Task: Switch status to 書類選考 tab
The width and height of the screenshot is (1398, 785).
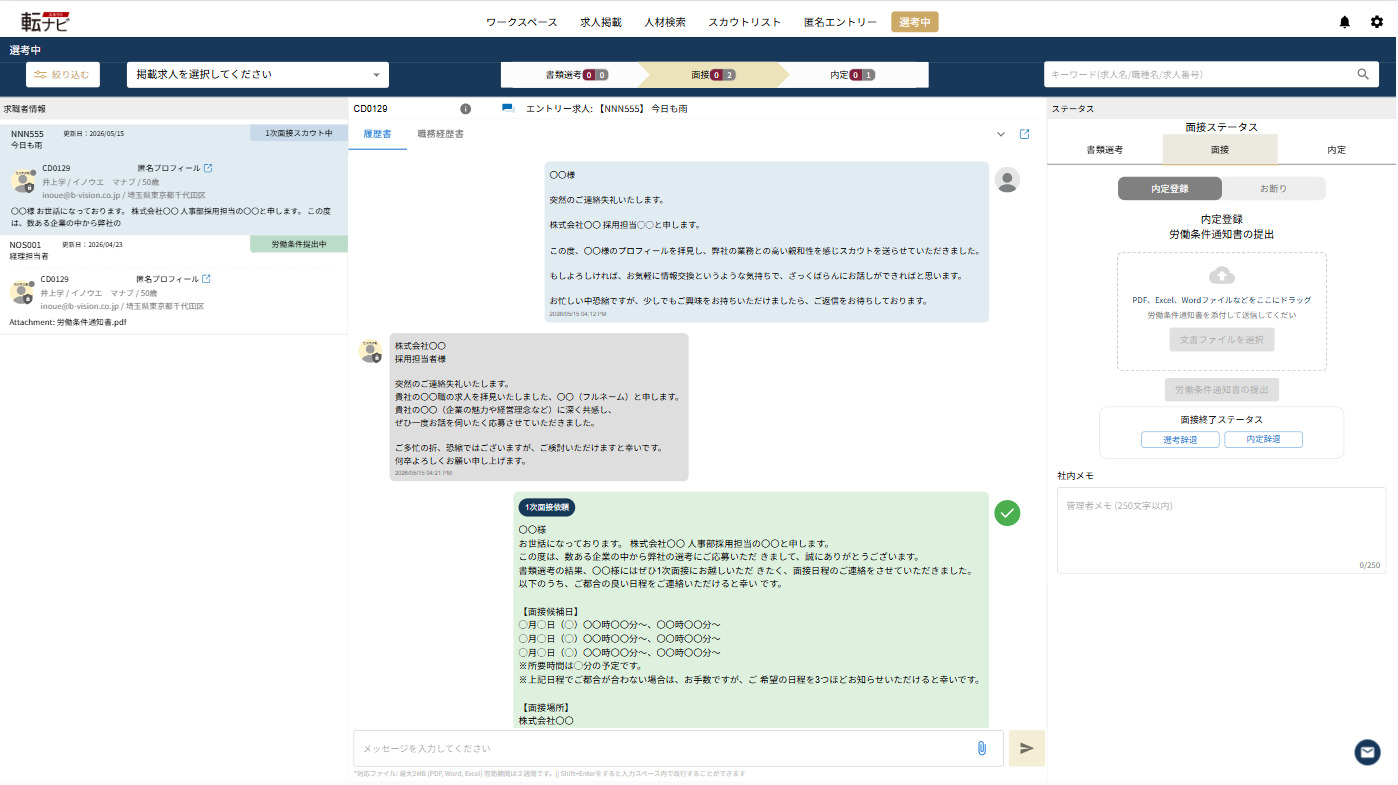Action: pos(1105,149)
